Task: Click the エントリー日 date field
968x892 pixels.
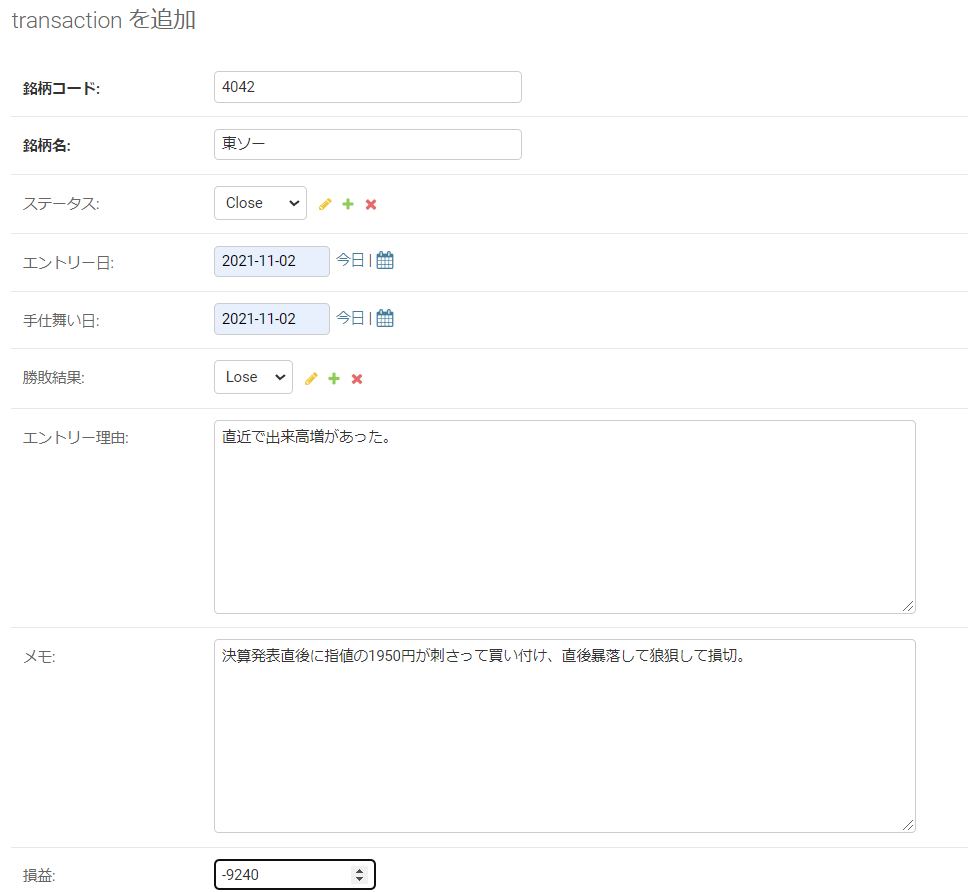Action: (272, 261)
